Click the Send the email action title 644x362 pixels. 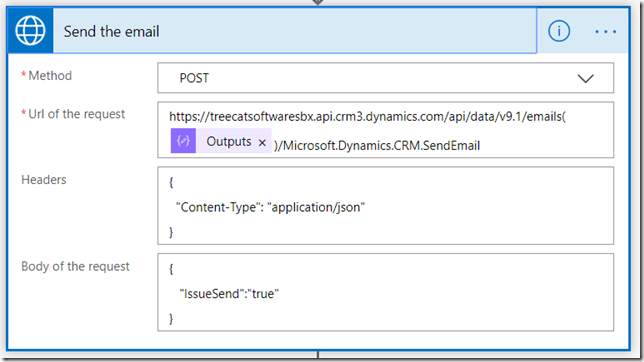click(111, 32)
